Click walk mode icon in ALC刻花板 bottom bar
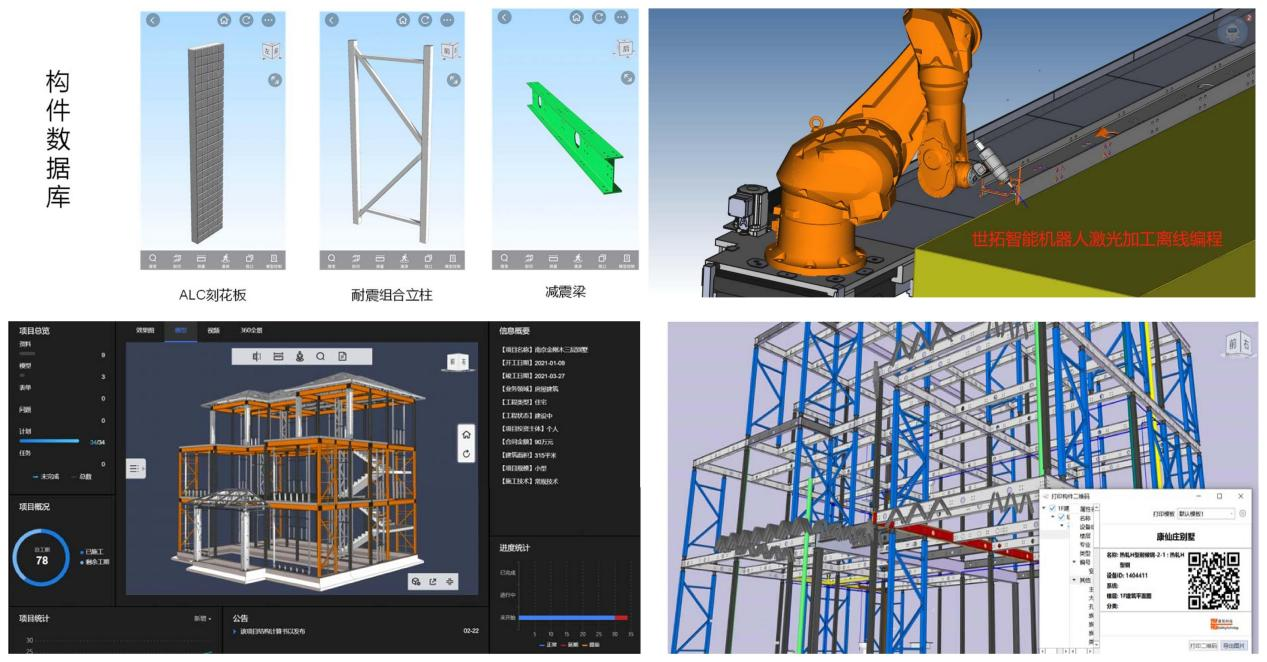 tap(226, 259)
